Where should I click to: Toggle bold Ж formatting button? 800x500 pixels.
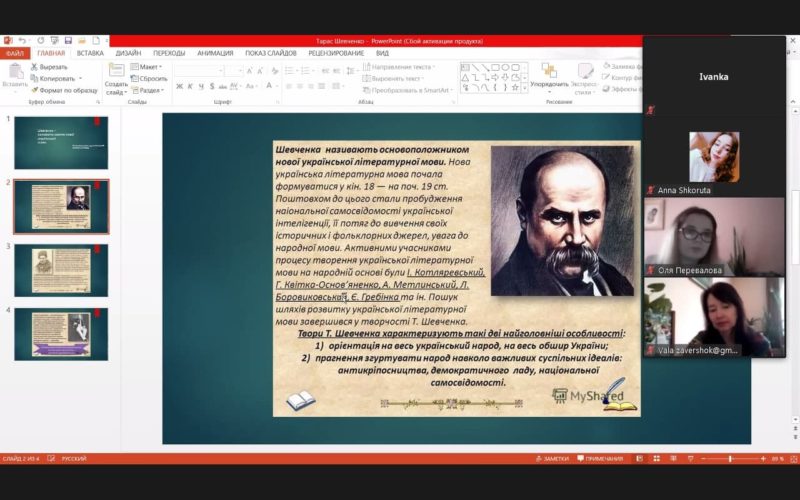coord(179,86)
